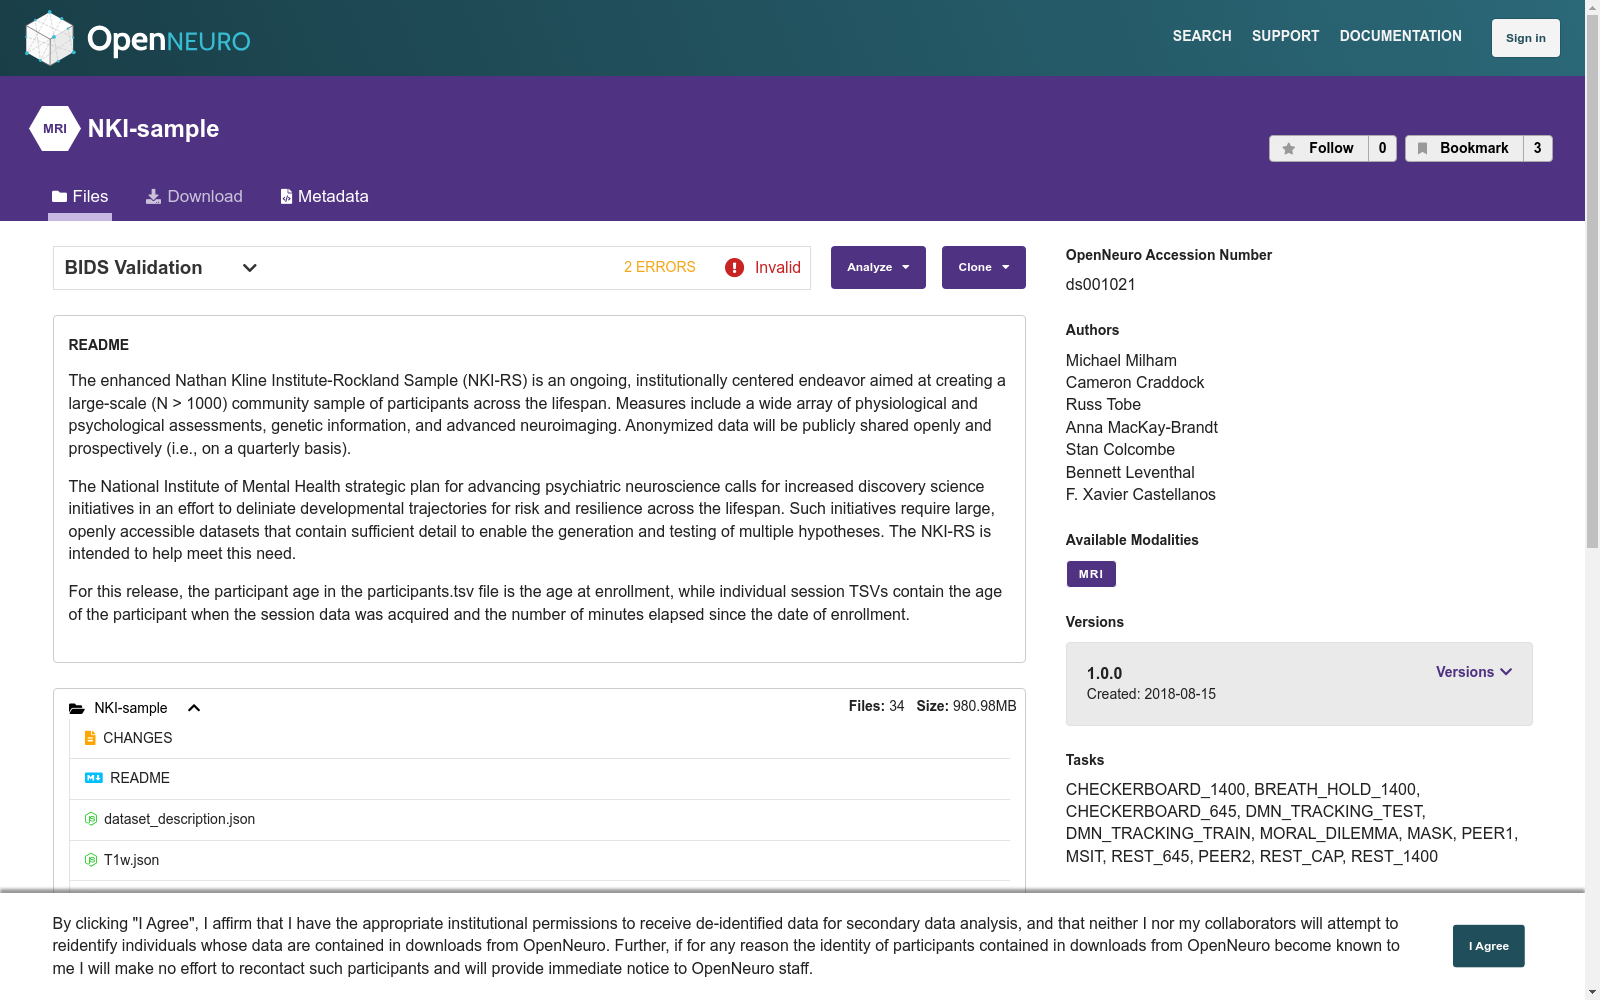Open SUPPORT in top navigation
The image size is (1600, 1000).
[1286, 36]
